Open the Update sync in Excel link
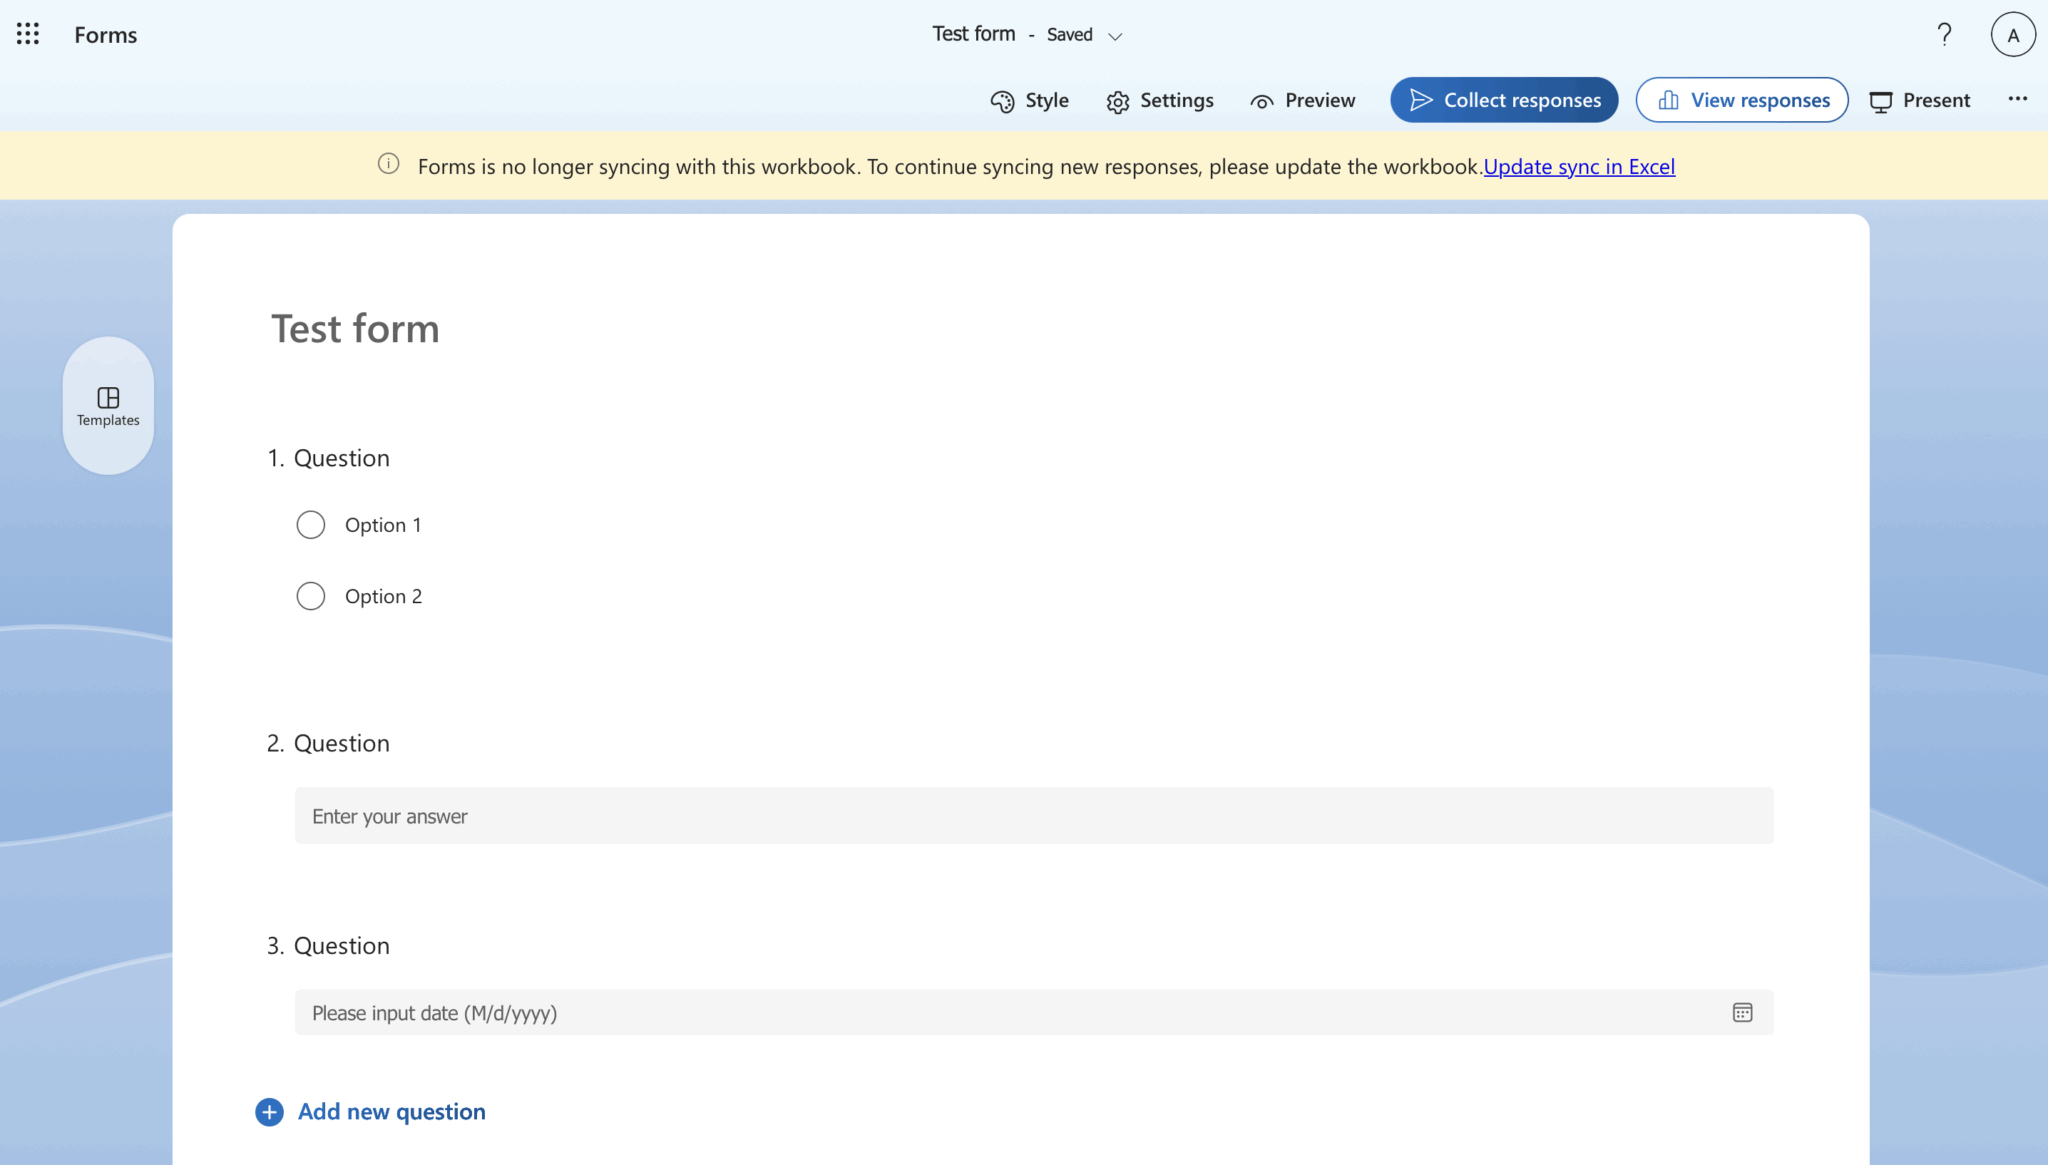 coord(1579,166)
